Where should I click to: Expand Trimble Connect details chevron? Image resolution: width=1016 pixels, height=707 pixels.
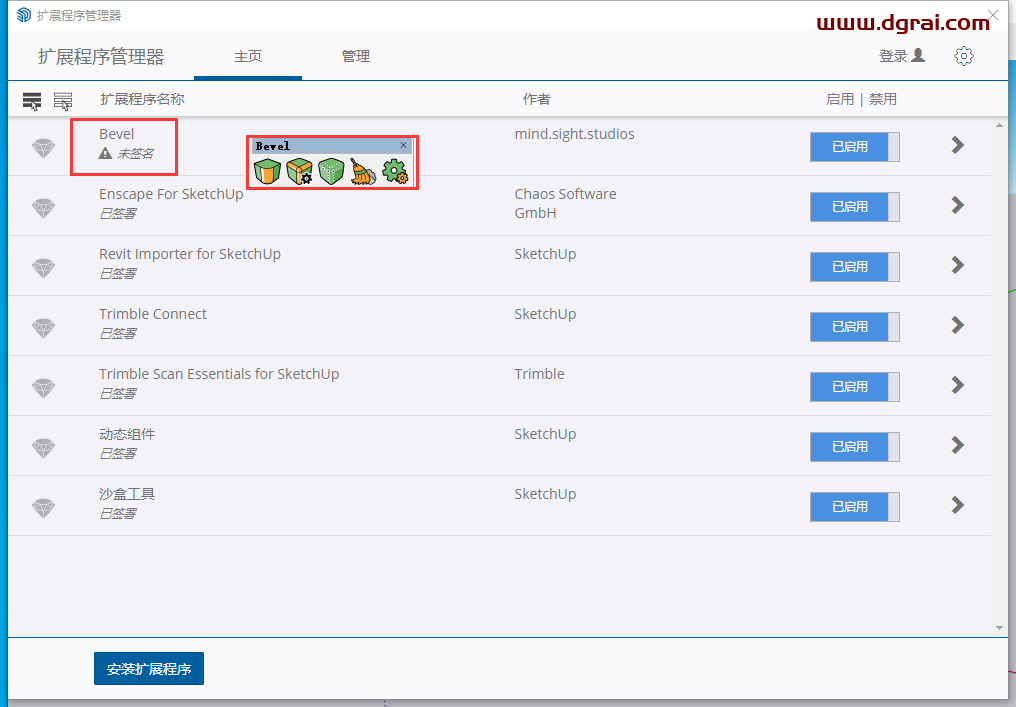point(958,325)
